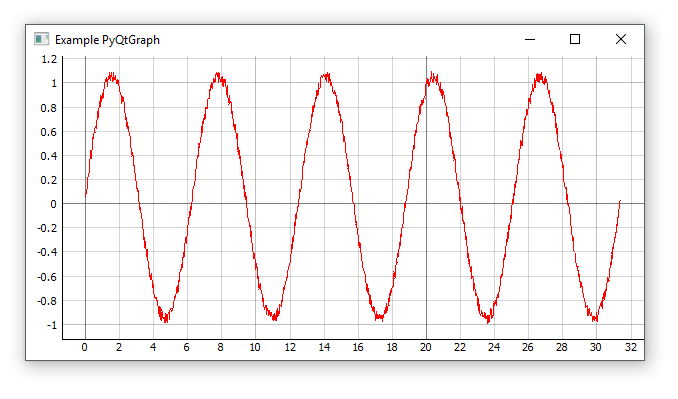Click the y-axis tick label -0.4
This screenshot has height=399, width=678.
click(x=47, y=252)
